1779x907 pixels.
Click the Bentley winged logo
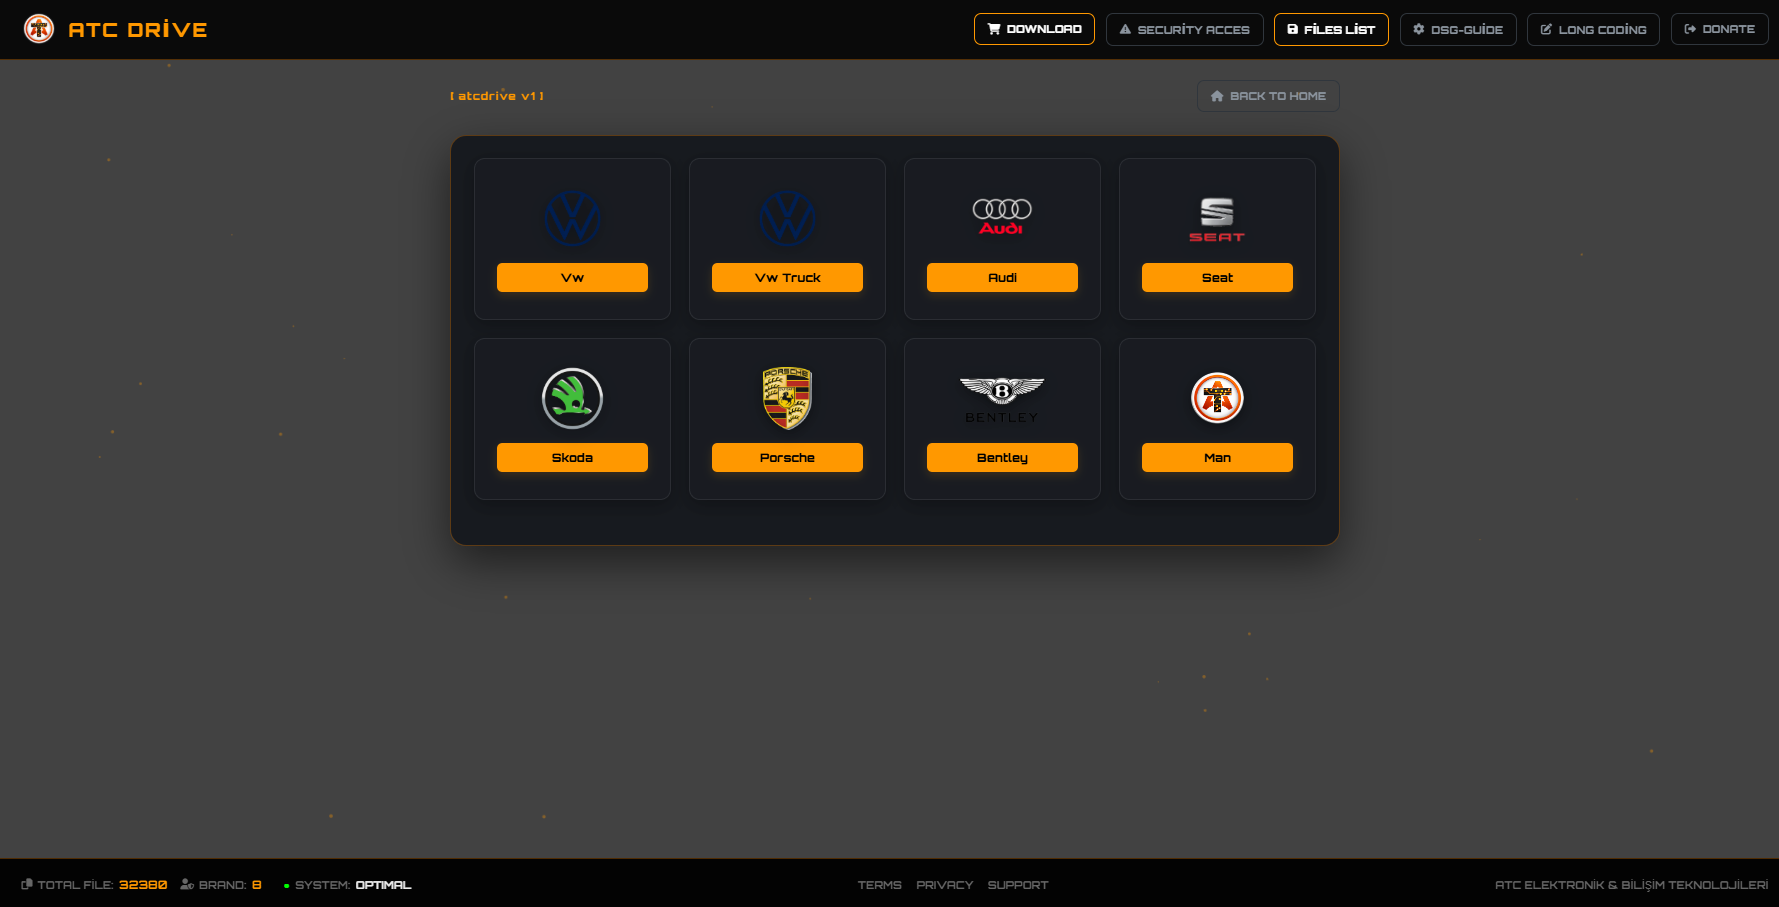[1002, 400]
